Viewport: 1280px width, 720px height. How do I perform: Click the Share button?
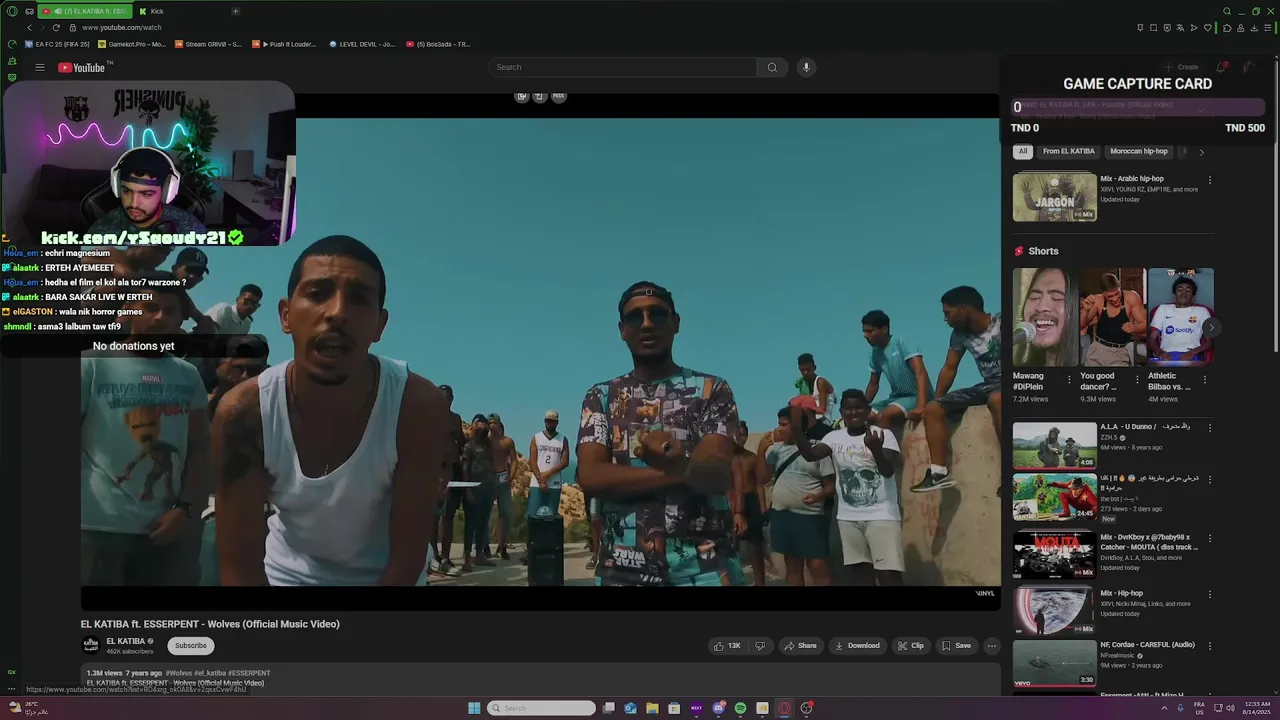(x=800, y=646)
